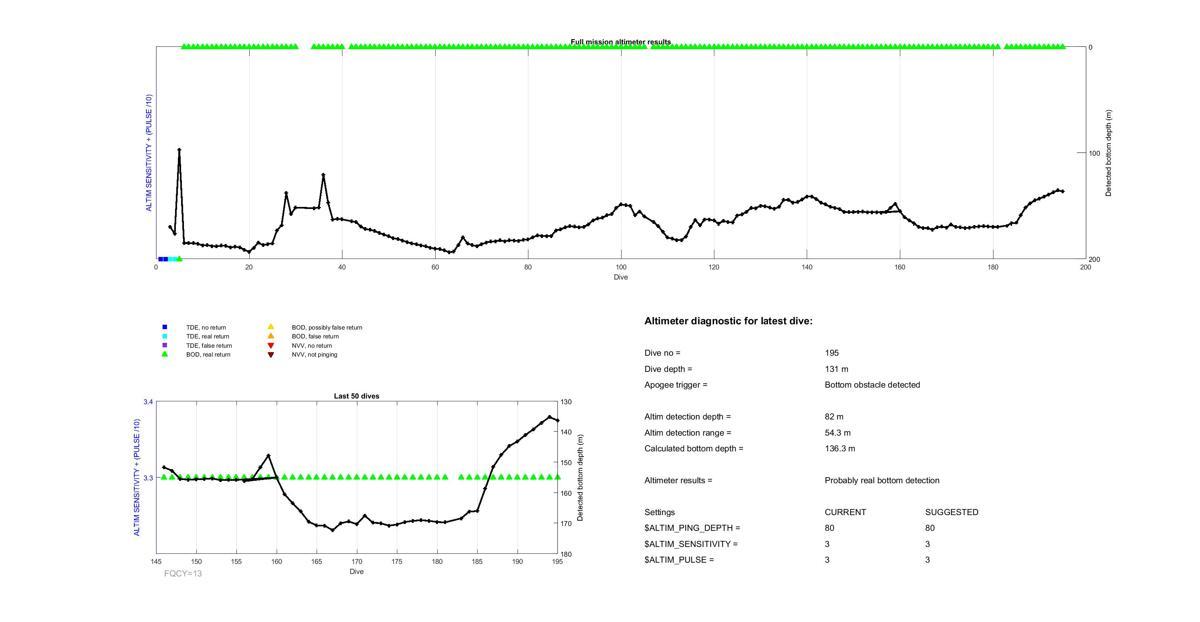Click the 'CURRENT' column header
Viewport: 1200px width, 622px height.
pos(845,512)
